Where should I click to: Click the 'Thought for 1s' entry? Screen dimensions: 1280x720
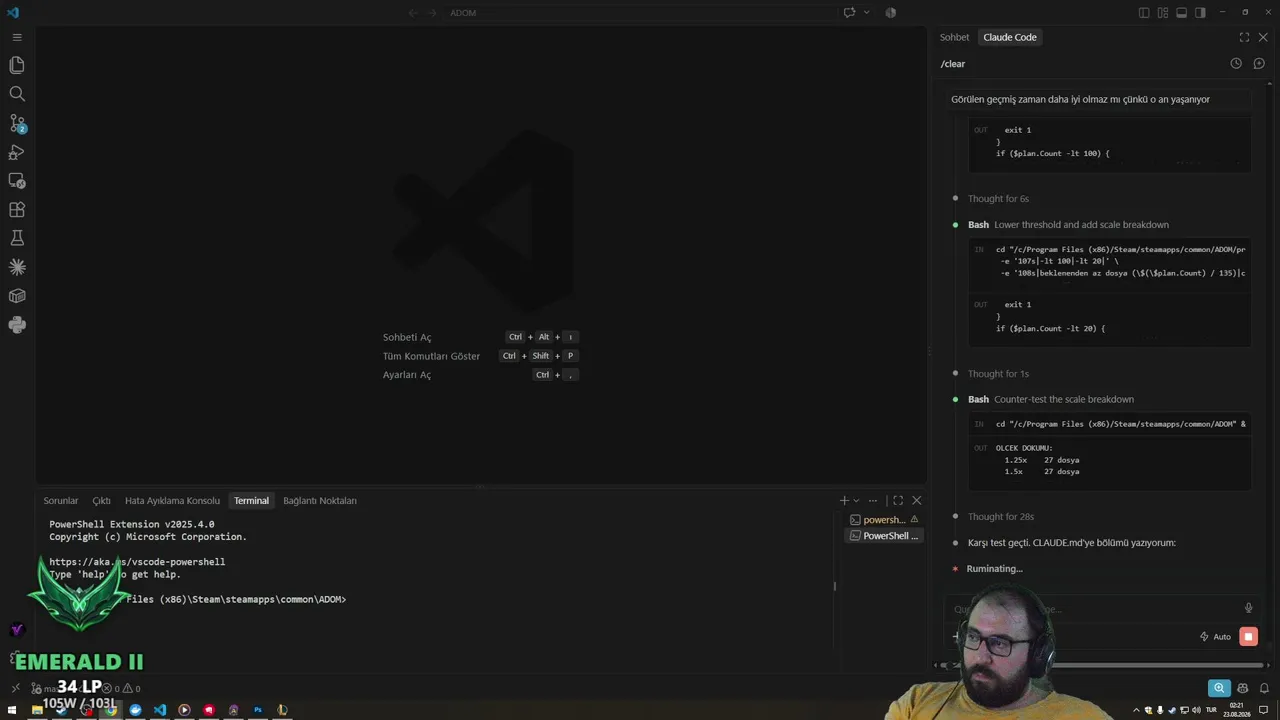pyautogui.click(x=998, y=374)
